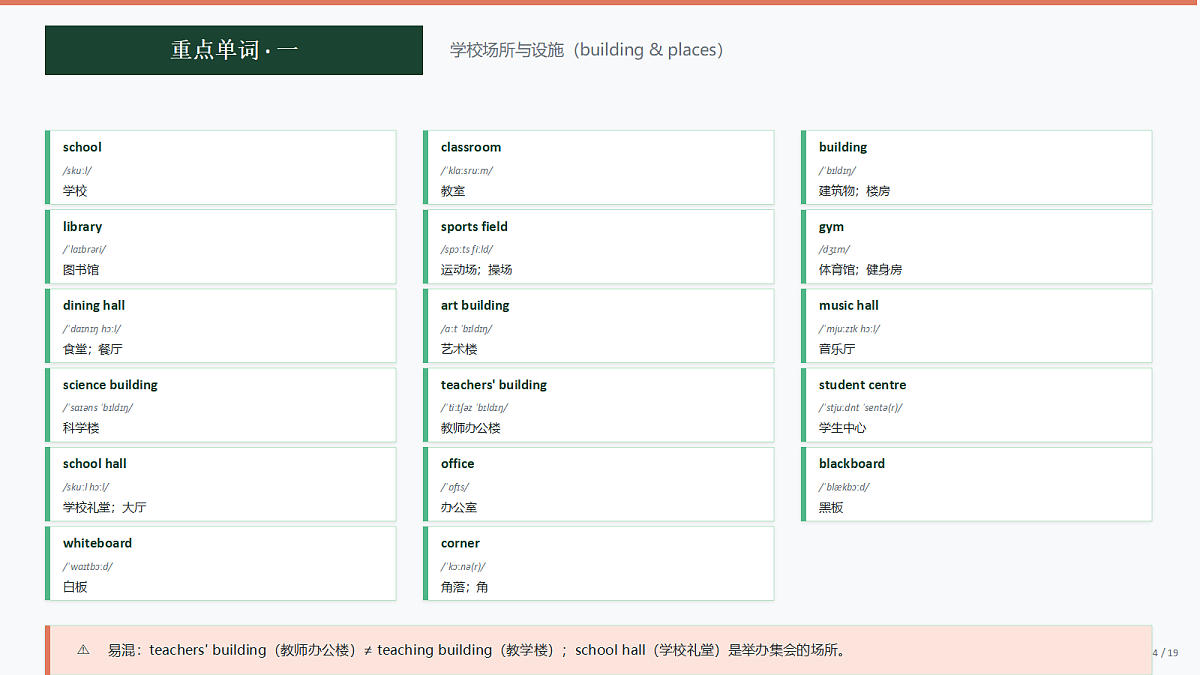This screenshot has width=1200, height=675.
Task: Click the word "blackboard"
Action: point(852,464)
